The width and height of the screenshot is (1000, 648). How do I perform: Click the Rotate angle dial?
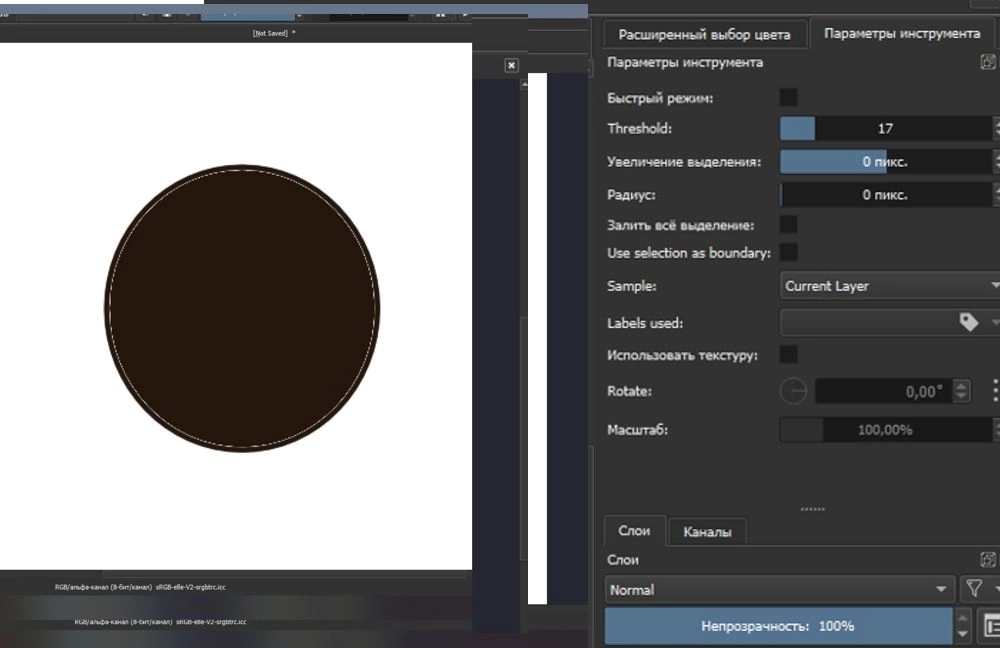click(793, 391)
